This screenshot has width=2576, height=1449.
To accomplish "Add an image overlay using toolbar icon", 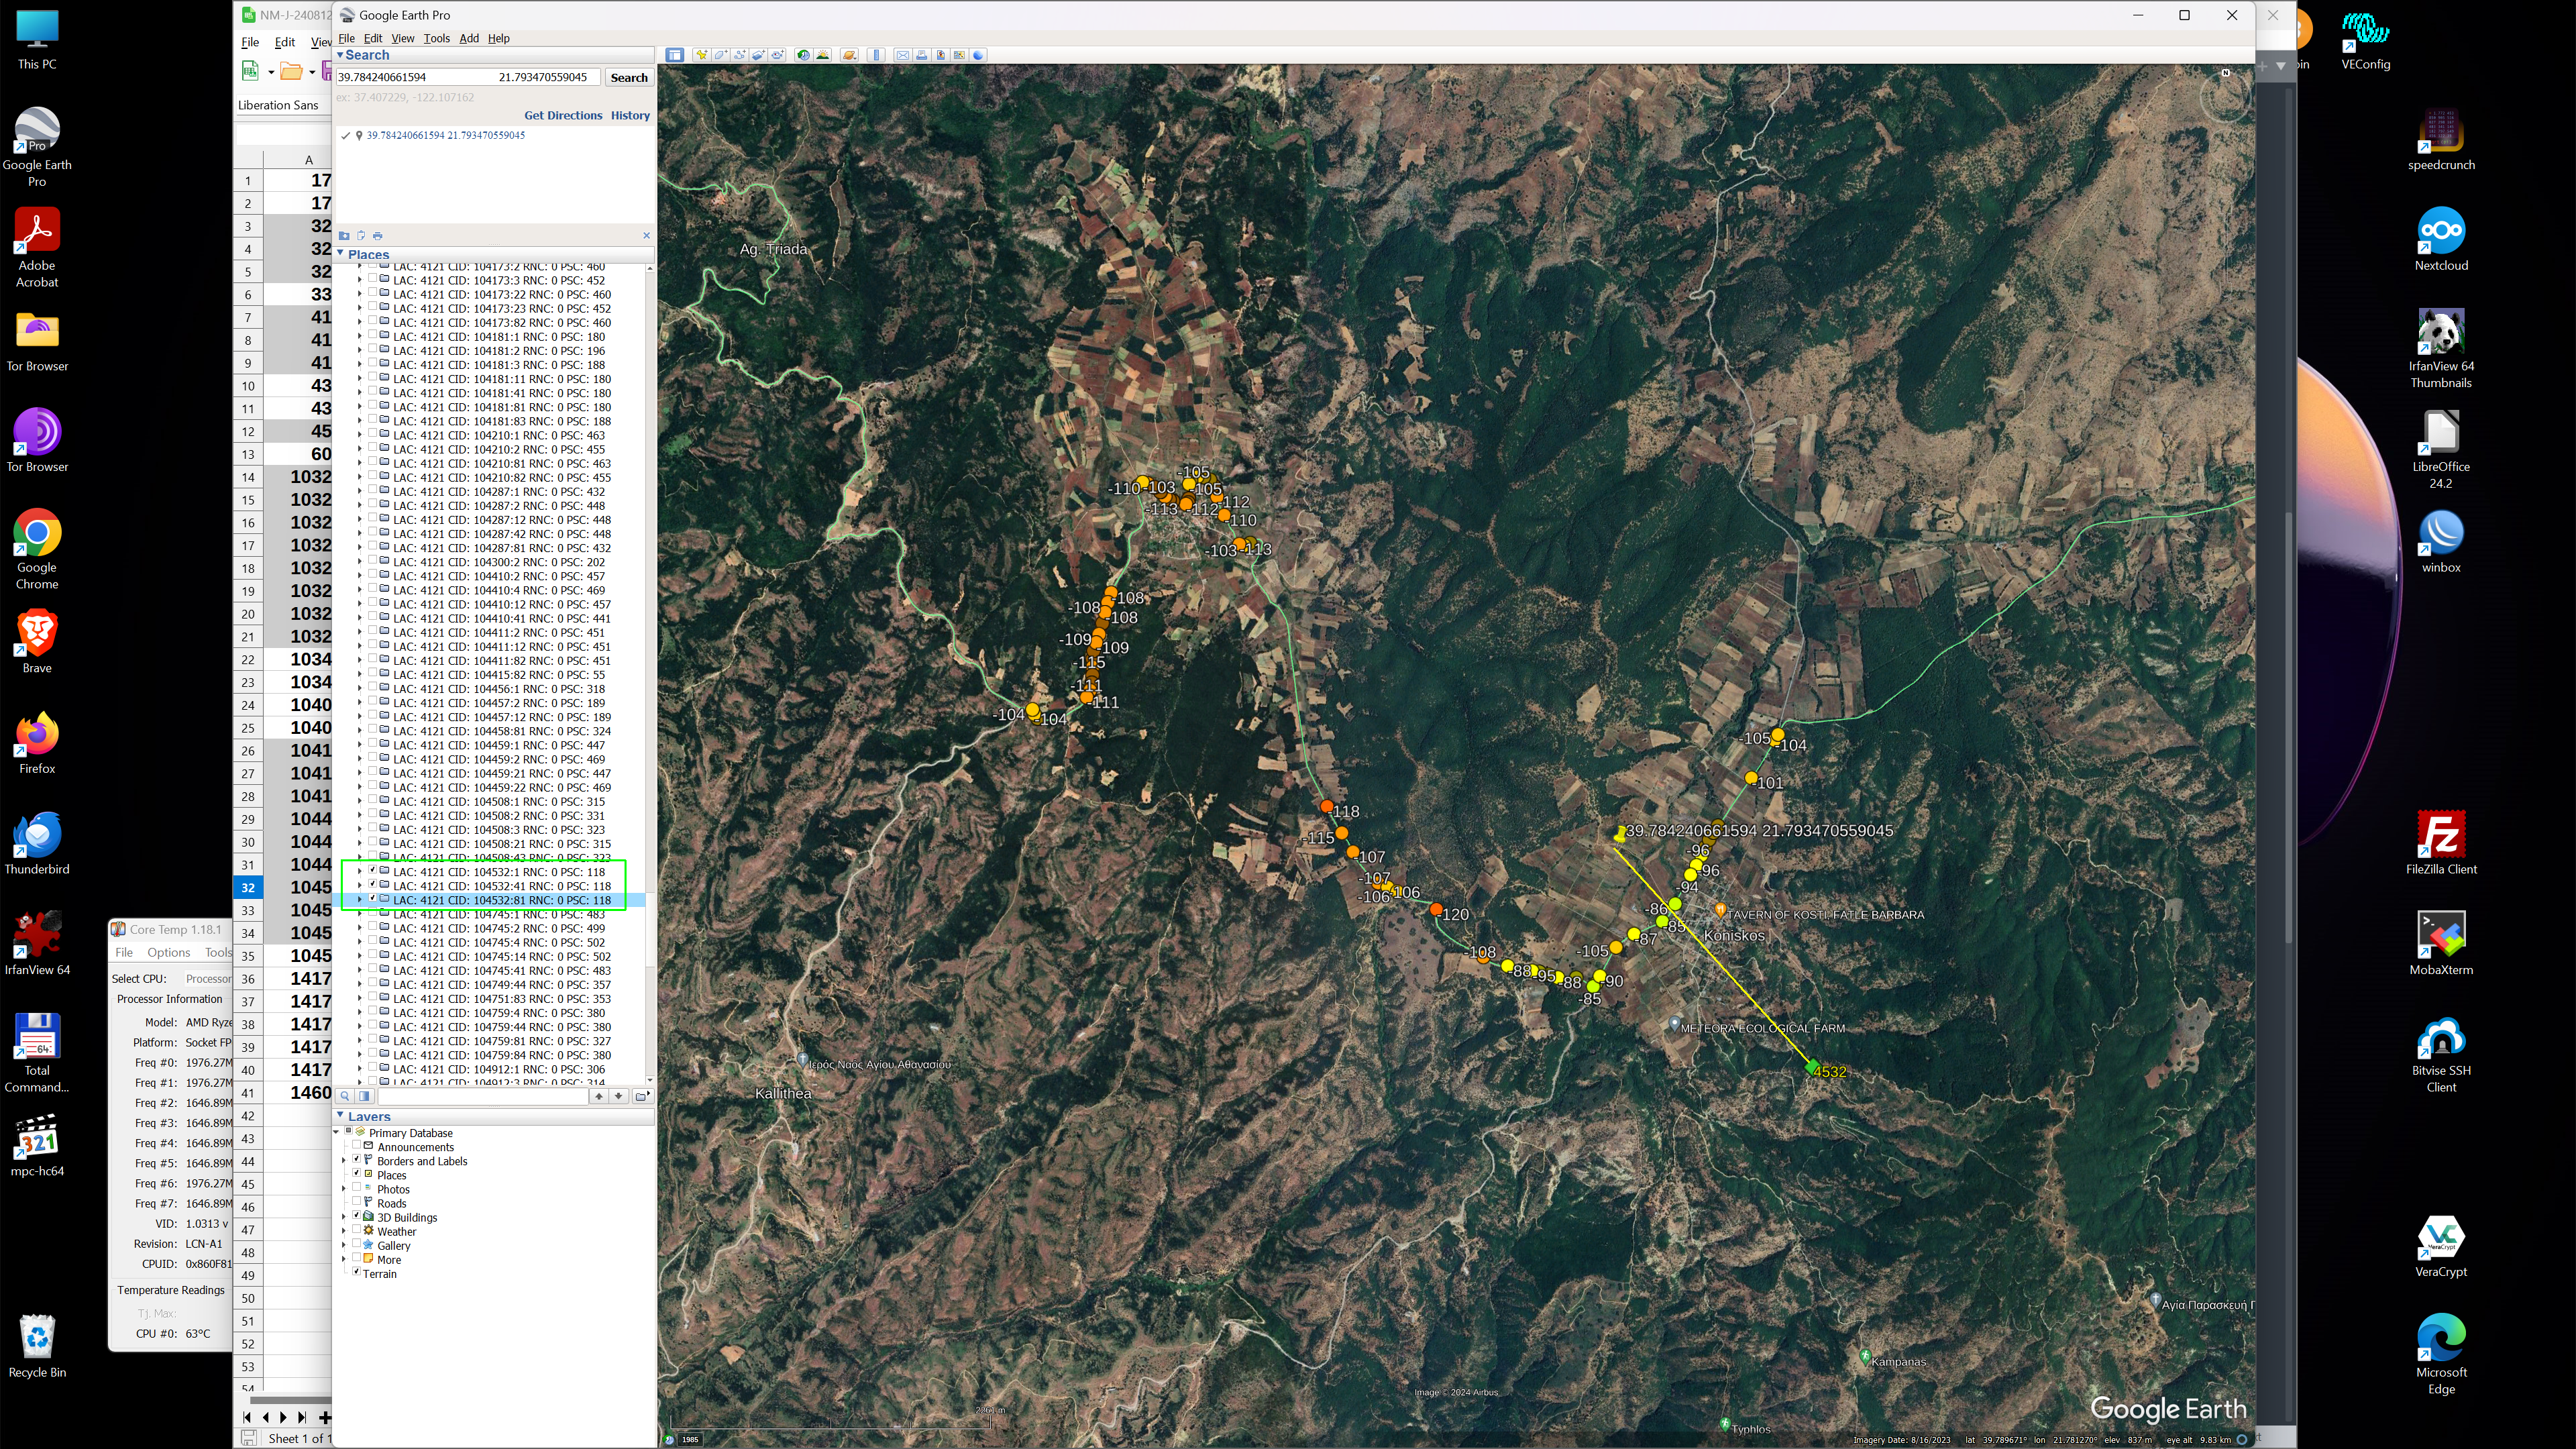I will pyautogui.click(x=759, y=55).
